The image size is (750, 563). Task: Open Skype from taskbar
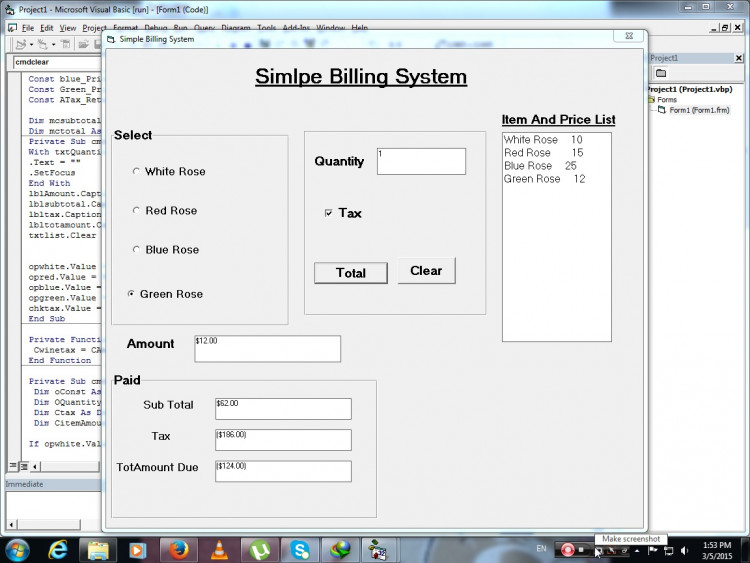[x=300, y=551]
